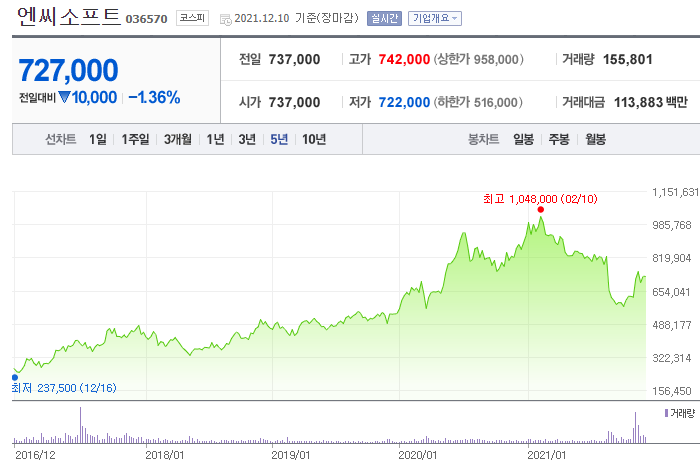Click the 최저 237,500 (12/16) label
This screenshot has width=700, height=474.
64,388
